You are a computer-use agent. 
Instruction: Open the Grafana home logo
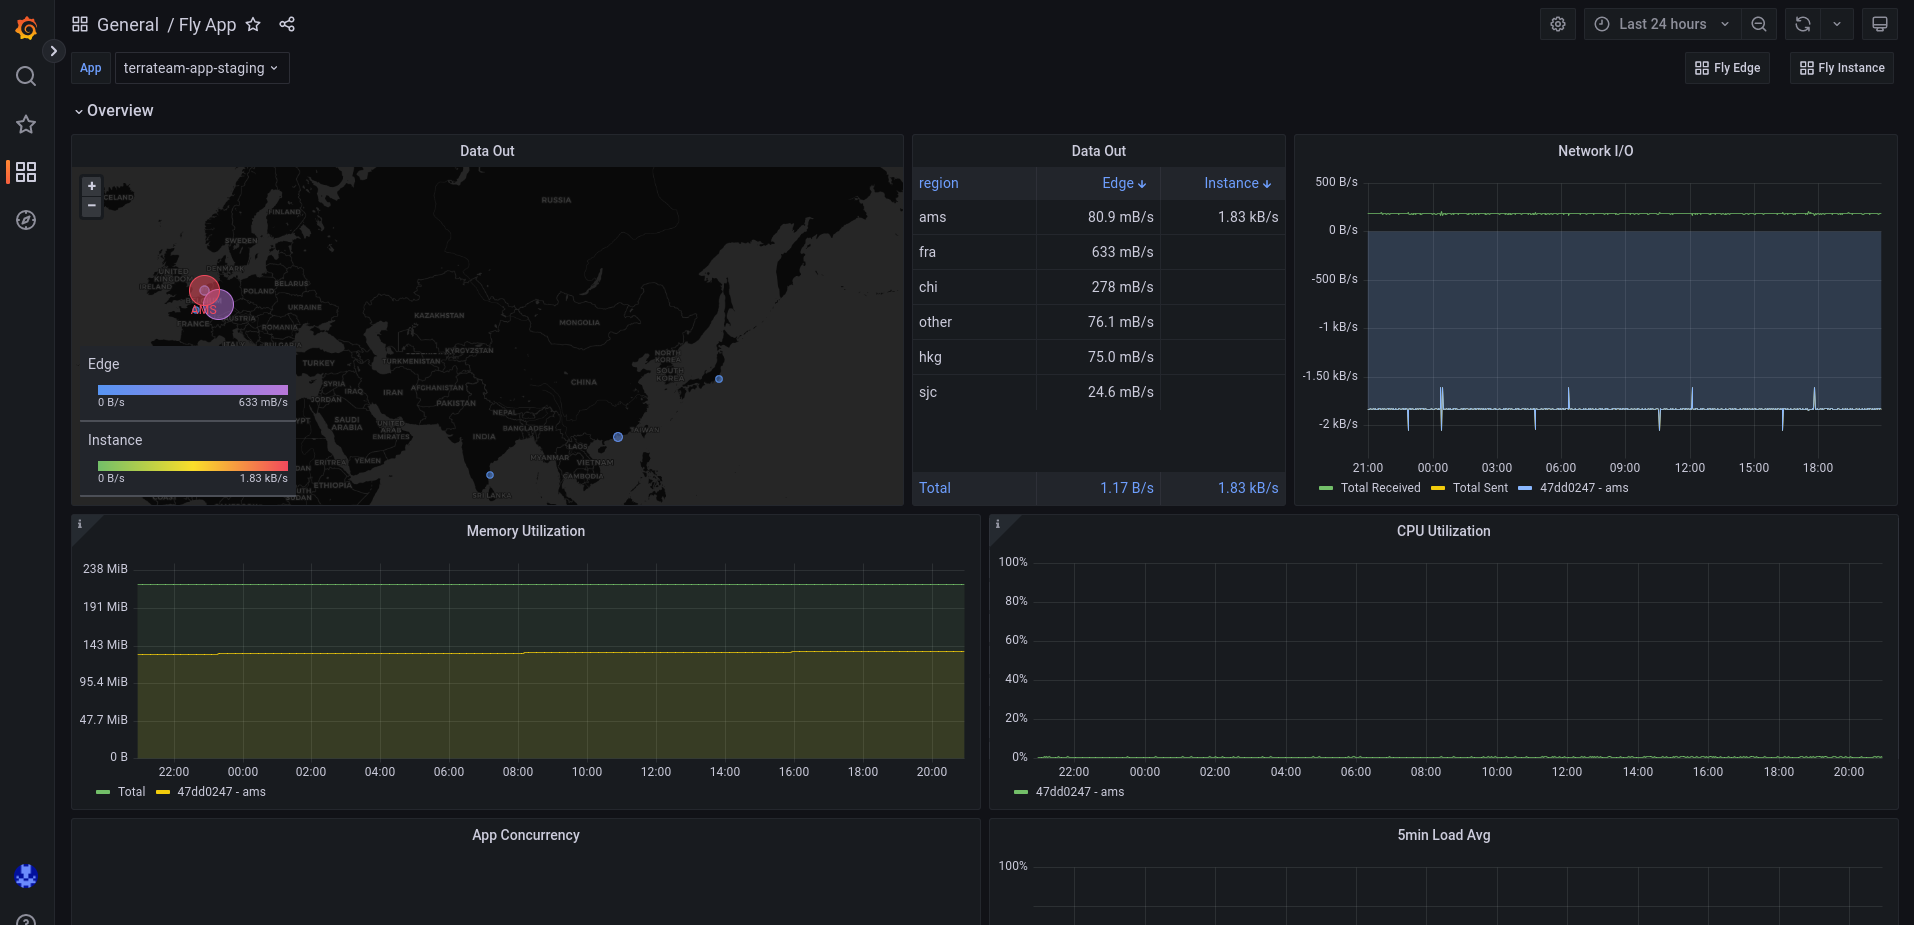(27, 28)
